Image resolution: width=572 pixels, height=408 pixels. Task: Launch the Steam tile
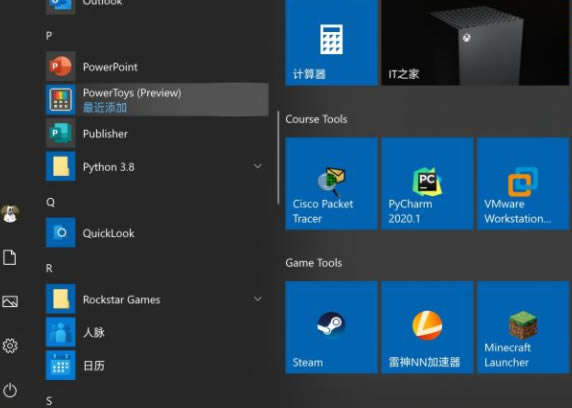click(331, 327)
